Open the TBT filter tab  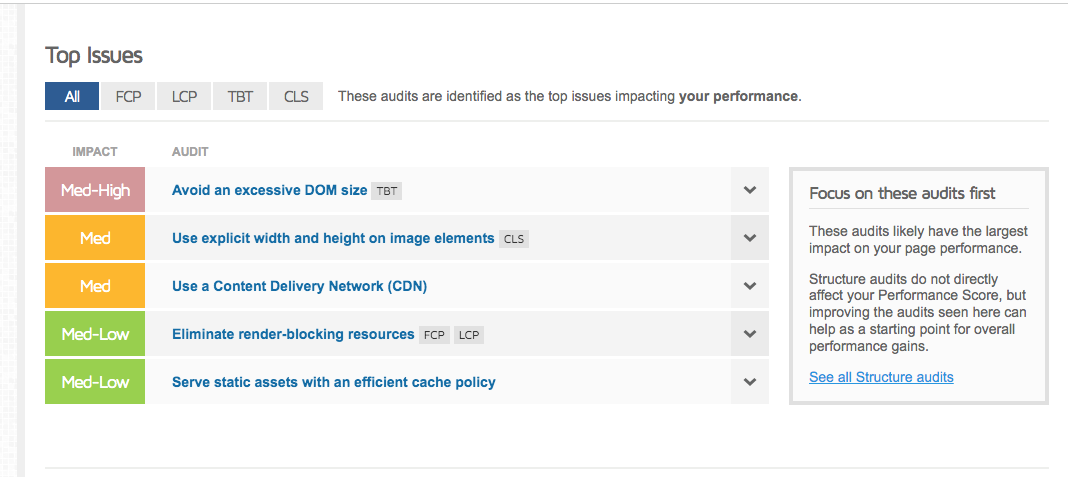pos(240,97)
